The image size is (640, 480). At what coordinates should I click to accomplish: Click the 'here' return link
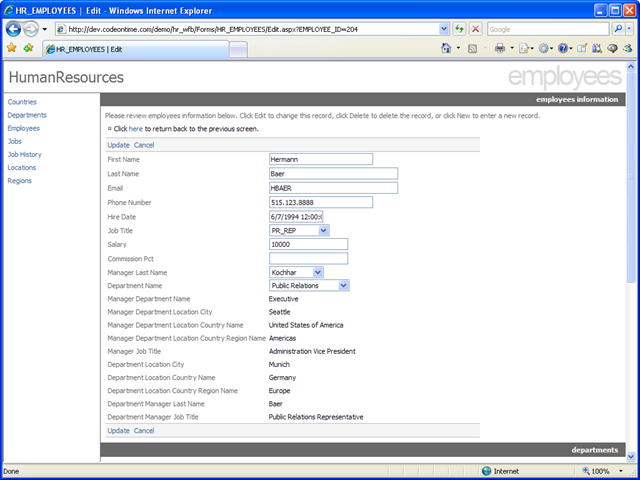click(136, 129)
